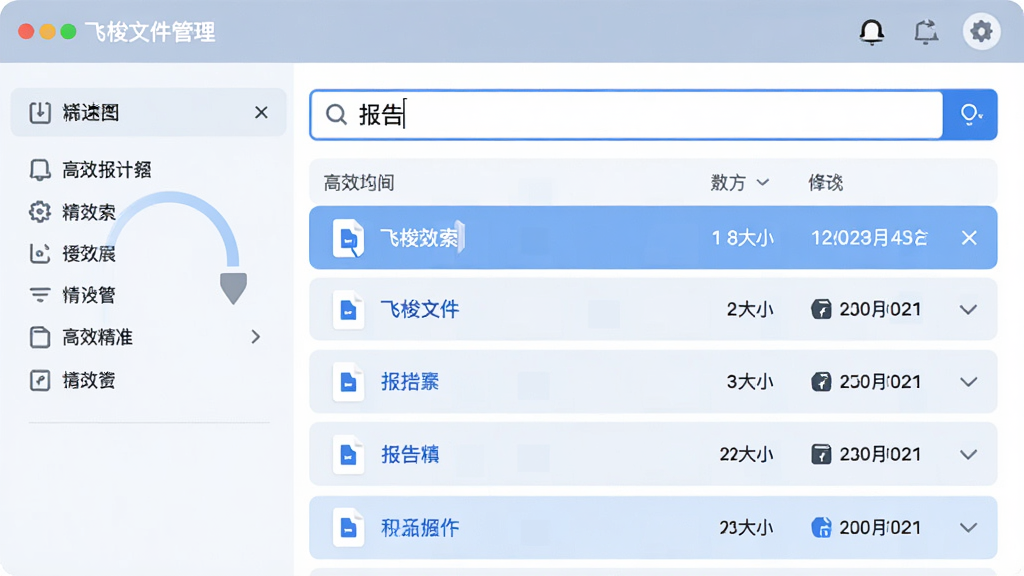Open the bottom row file link, 23大小
The height and width of the screenshot is (576, 1024).
click(x=420, y=527)
